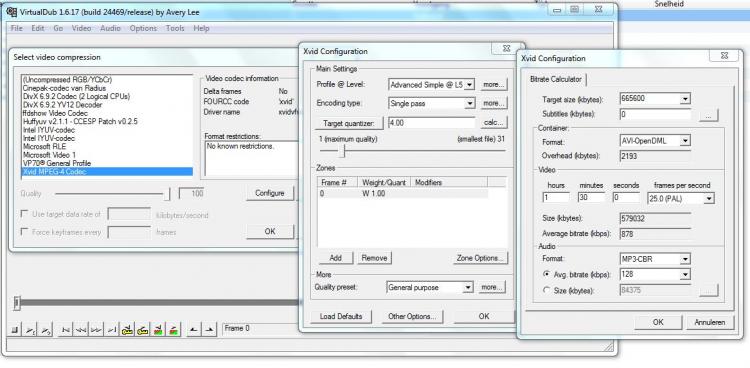750x368 pixels.
Task: Click Other Options... button
Action: click(x=412, y=316)
